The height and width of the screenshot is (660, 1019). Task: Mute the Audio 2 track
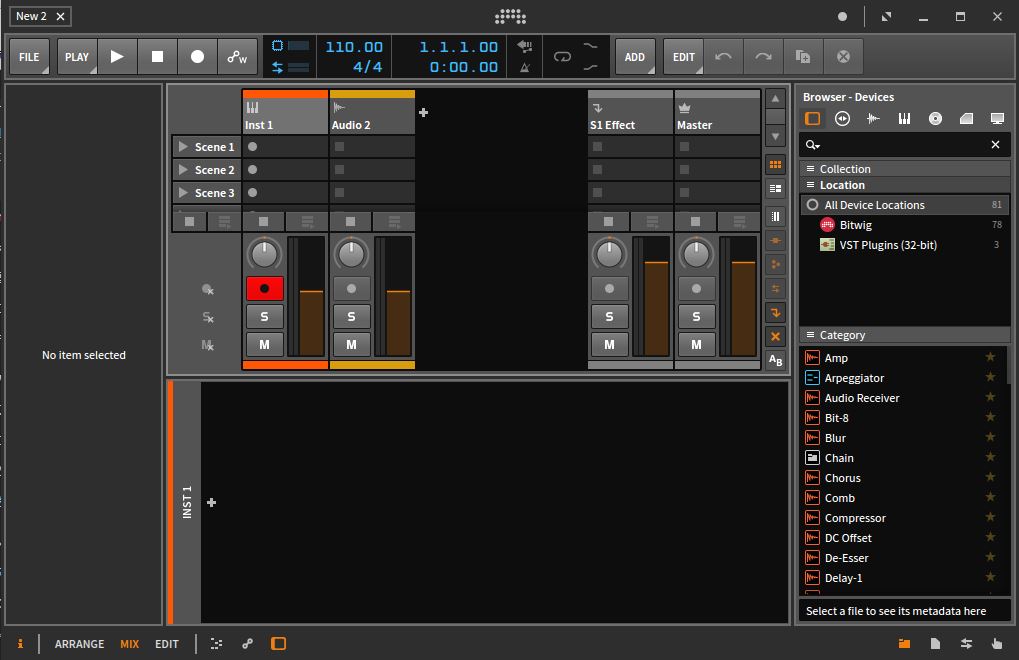pyautogui.click(x=352, y=344)
